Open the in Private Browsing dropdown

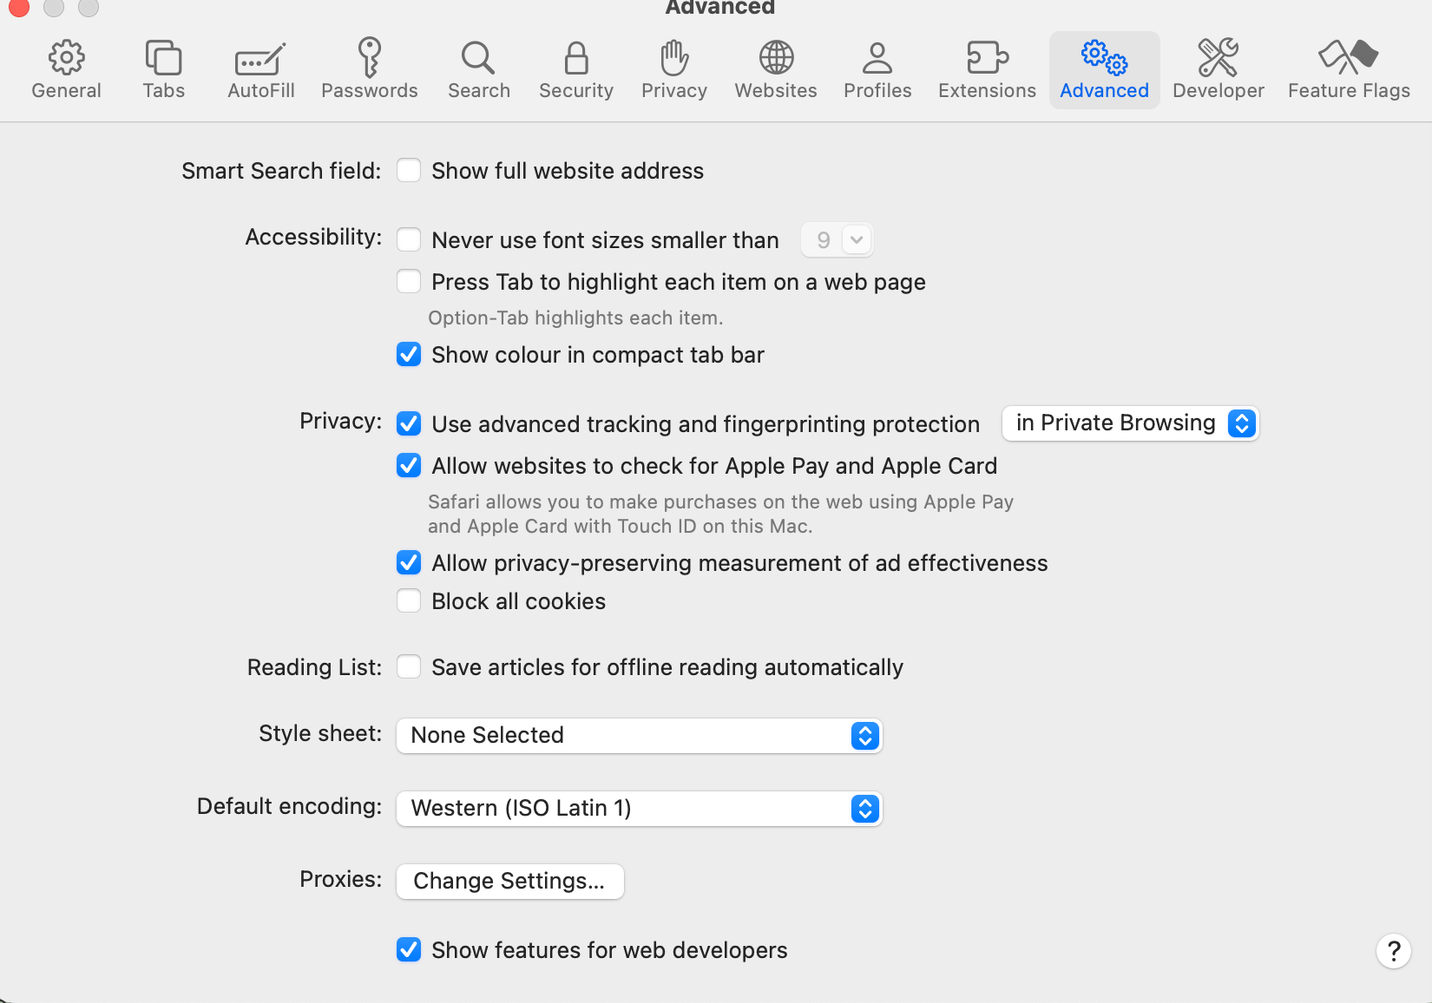(1130, 423)
